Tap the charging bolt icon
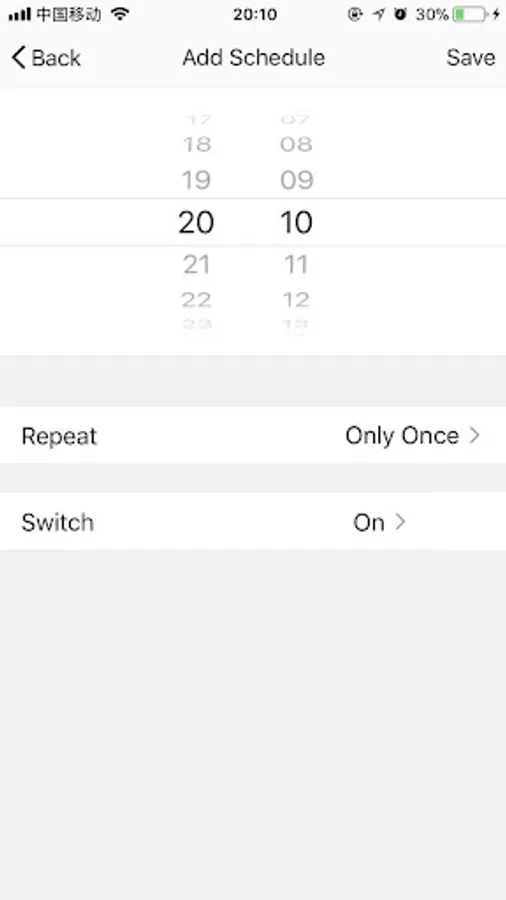 point(496,14)
